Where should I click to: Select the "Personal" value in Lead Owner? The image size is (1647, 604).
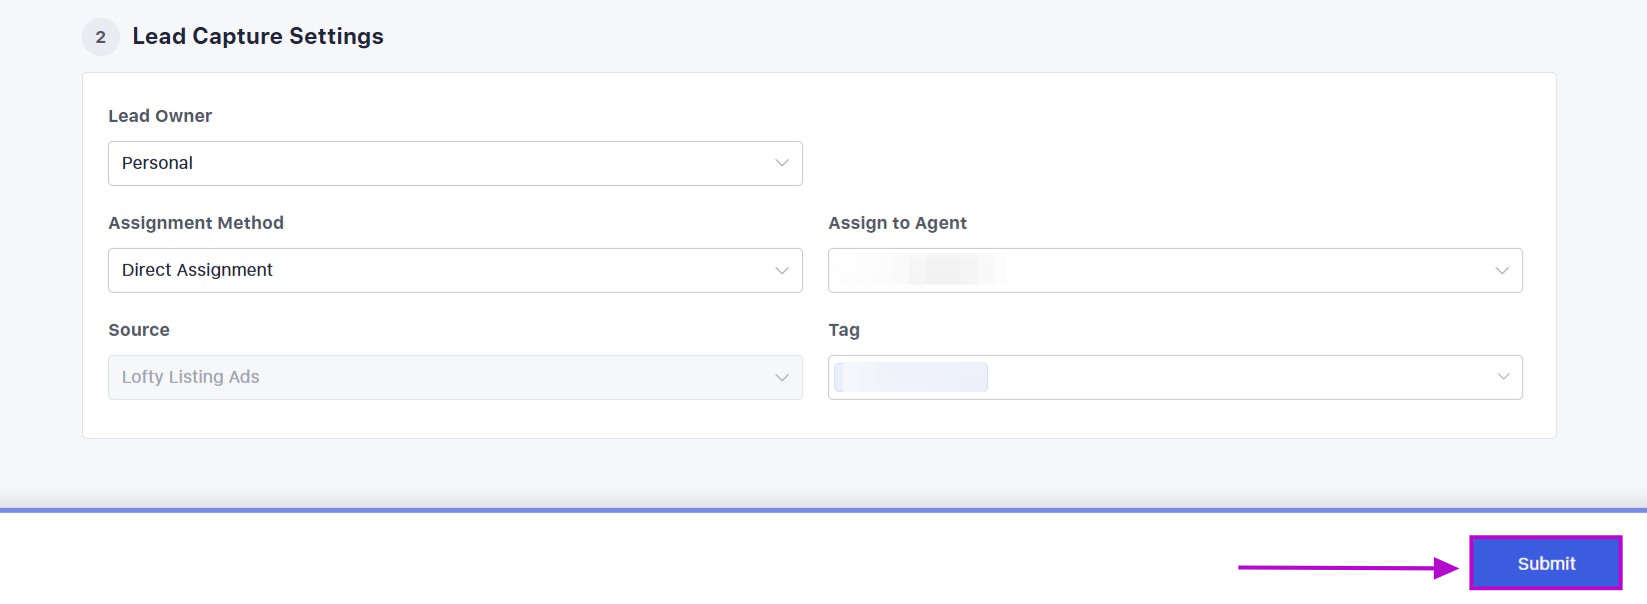pyautogui.click(x=157, y=163)
